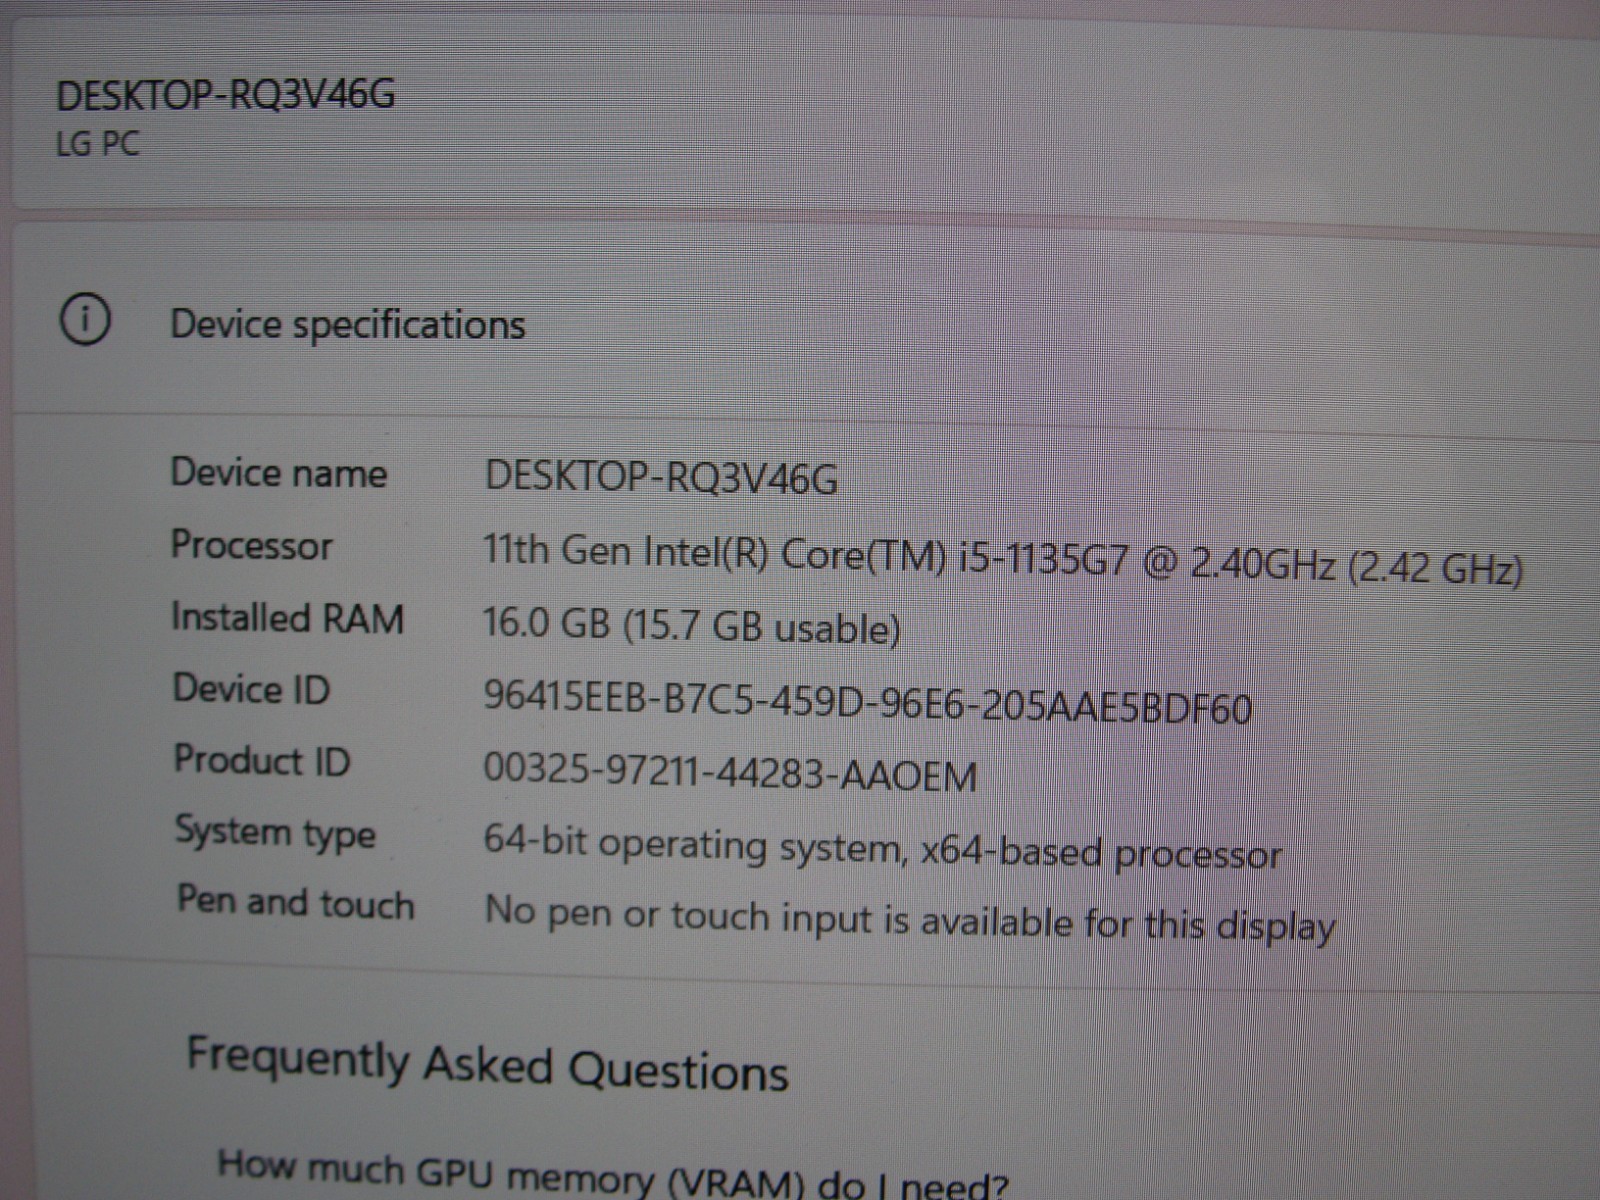
Task: Click the Pen and touch label
Action: click(x=295, y=901)
